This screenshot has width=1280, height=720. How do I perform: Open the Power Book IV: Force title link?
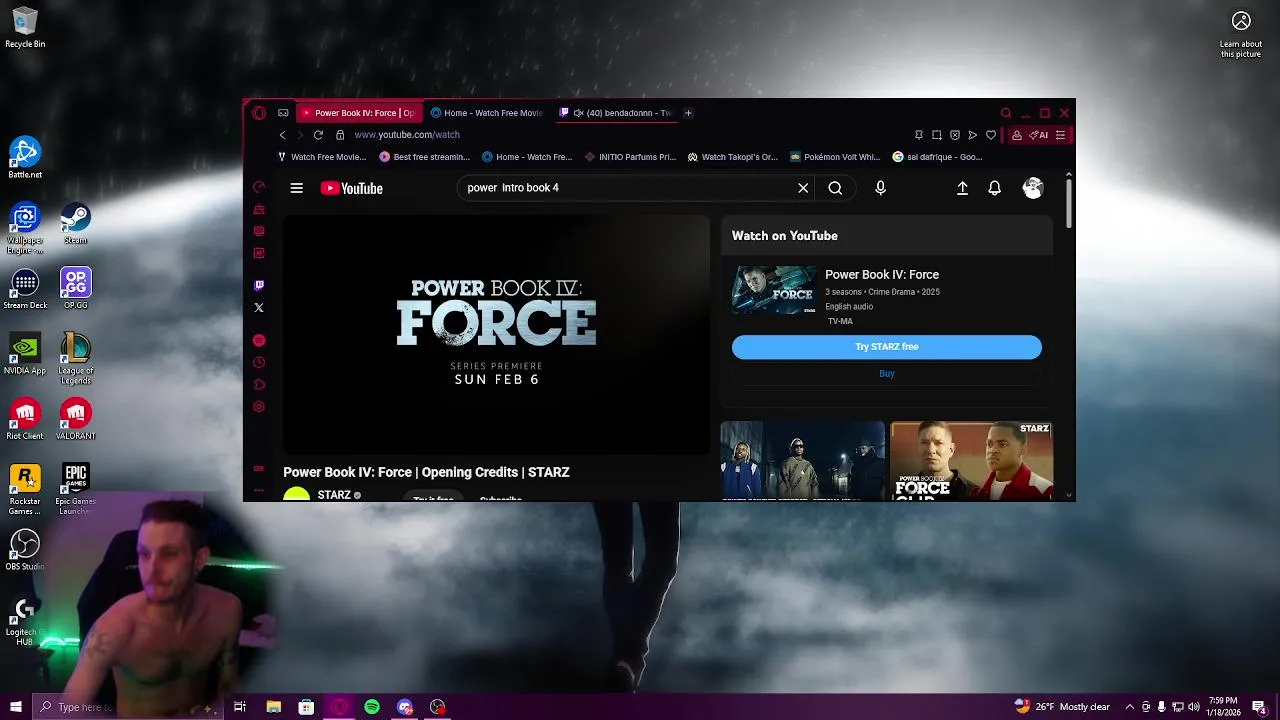coord(882,275)
